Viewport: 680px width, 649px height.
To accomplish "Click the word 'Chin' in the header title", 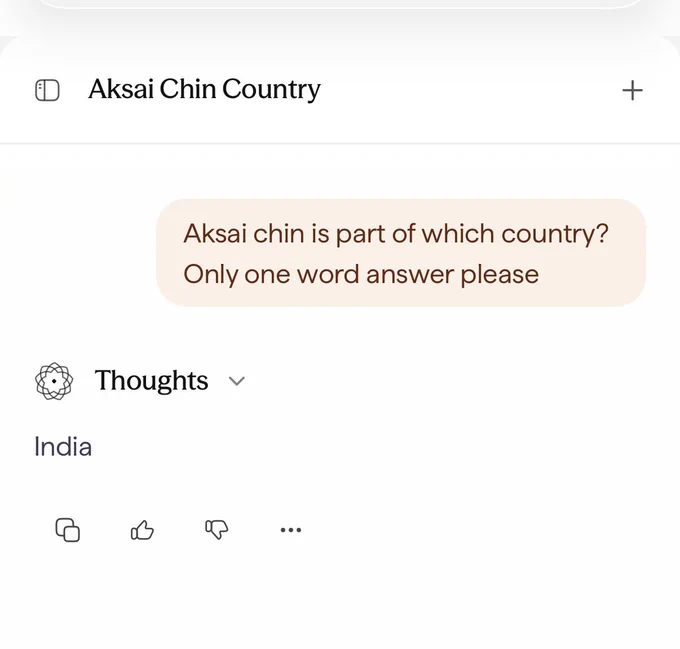I will pyautogui.click(x=188, y=89).
